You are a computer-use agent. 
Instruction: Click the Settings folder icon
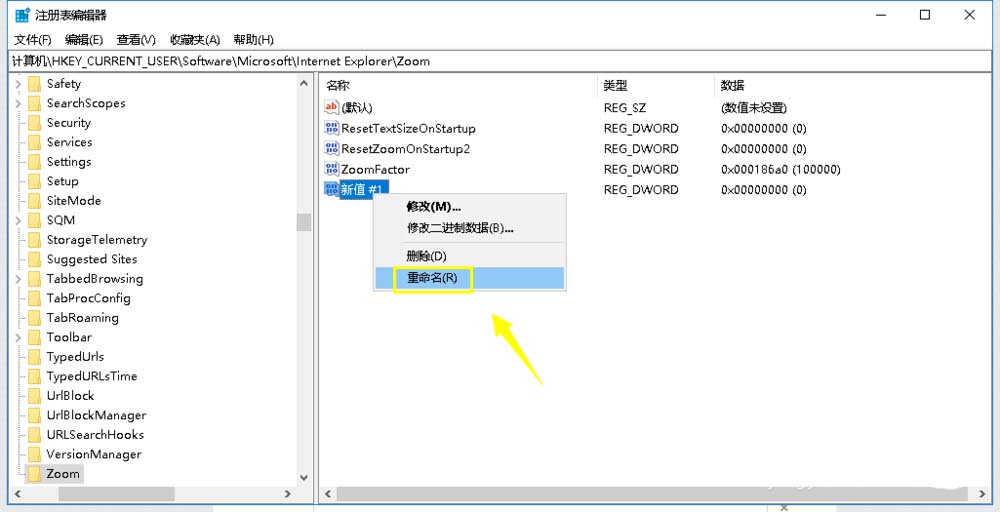(34, 161)
